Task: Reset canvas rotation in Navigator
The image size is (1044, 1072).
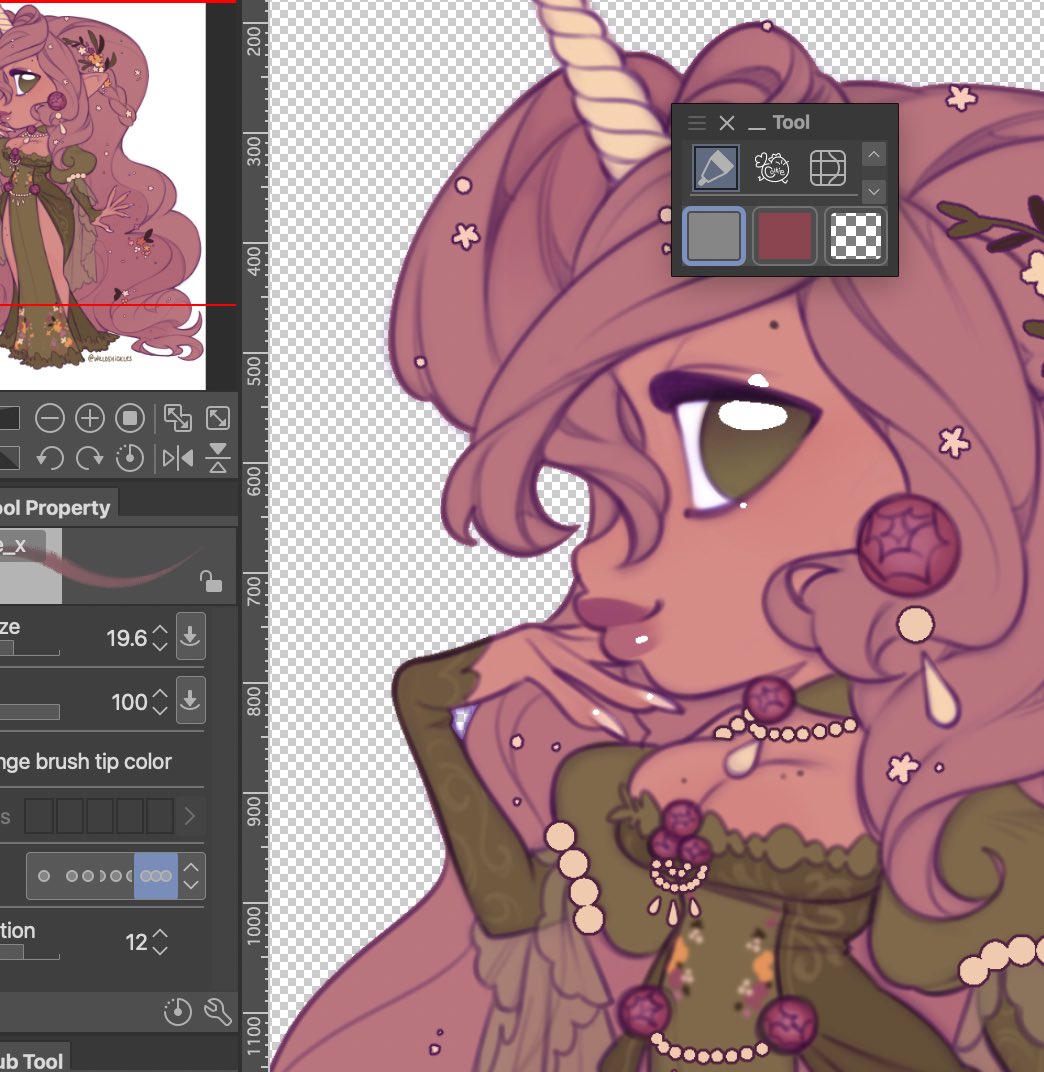Action: tap(130, 458)
